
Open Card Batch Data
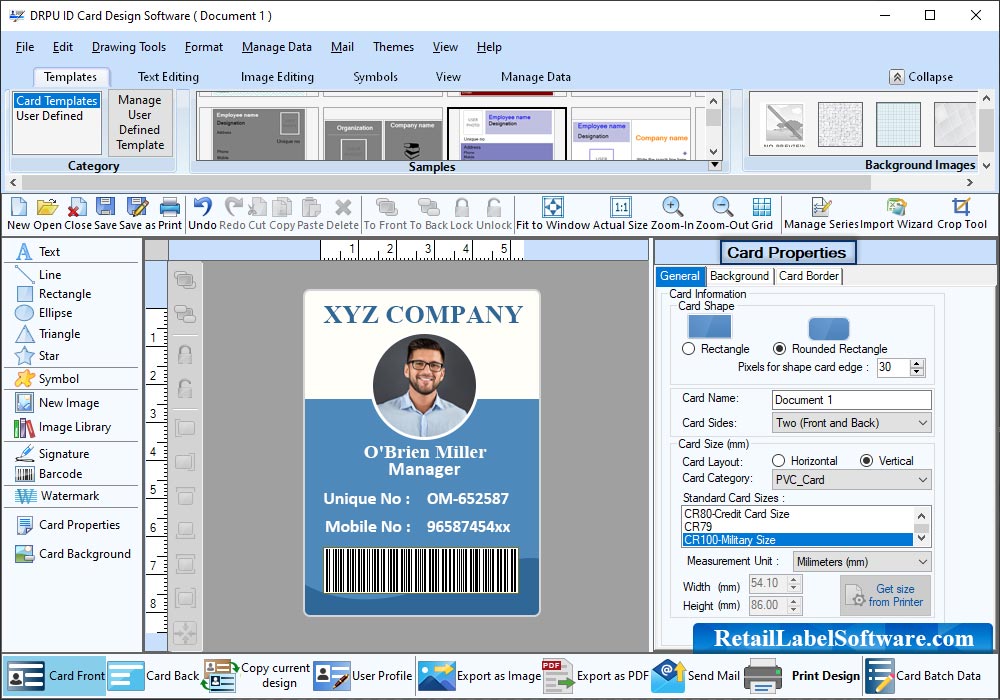(923, 676)
